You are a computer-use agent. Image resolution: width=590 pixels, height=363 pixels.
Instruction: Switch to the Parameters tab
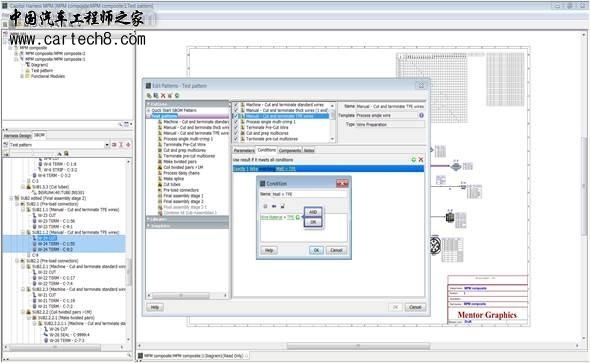[244, 150]
